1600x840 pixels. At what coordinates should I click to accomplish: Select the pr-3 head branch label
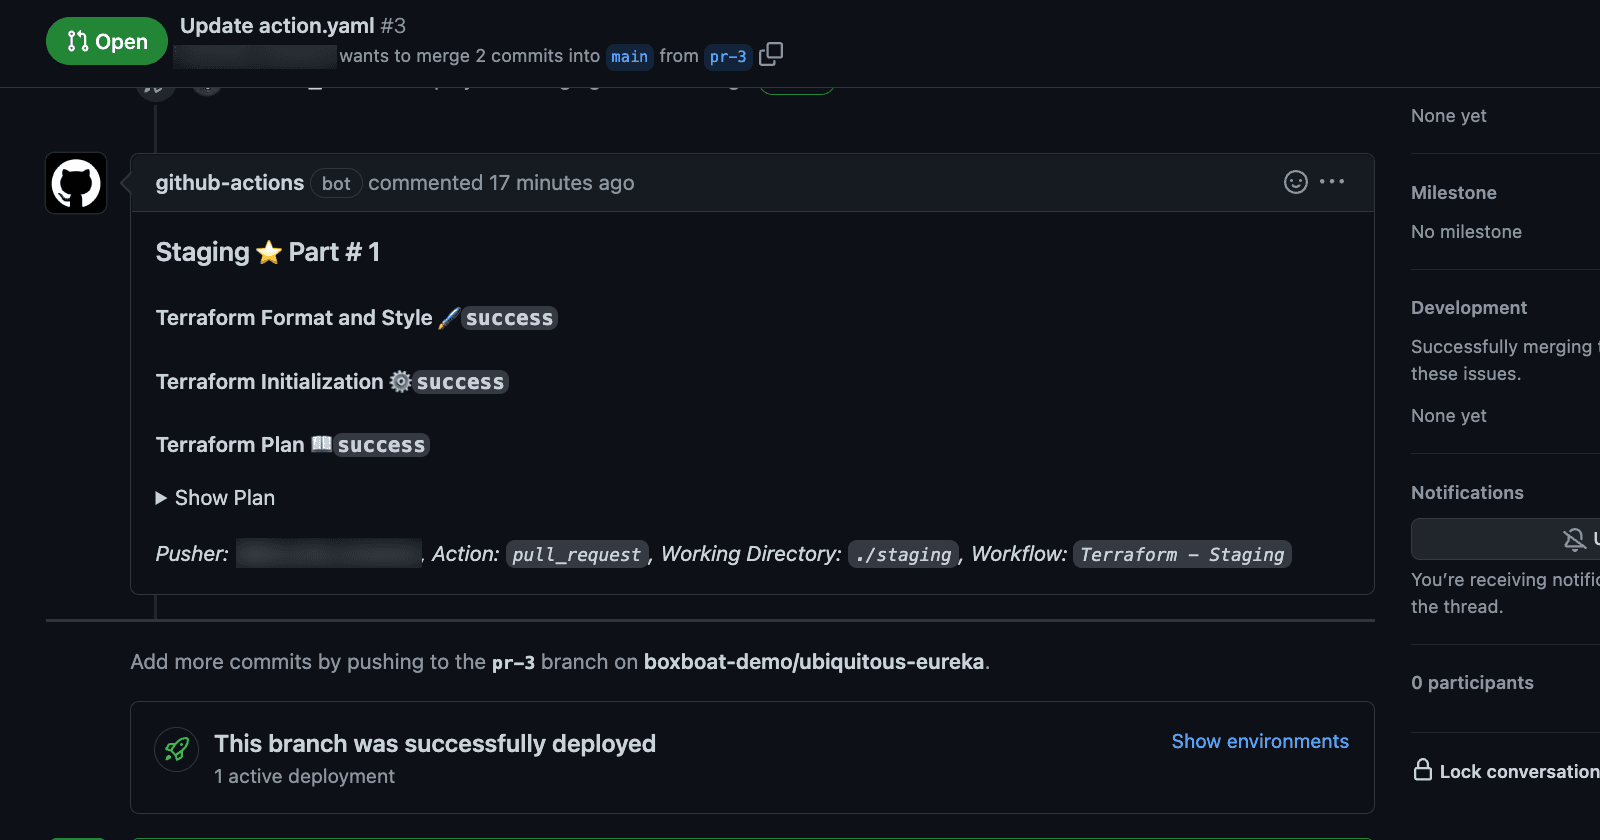pyautogui.click(x=728, y=57)
